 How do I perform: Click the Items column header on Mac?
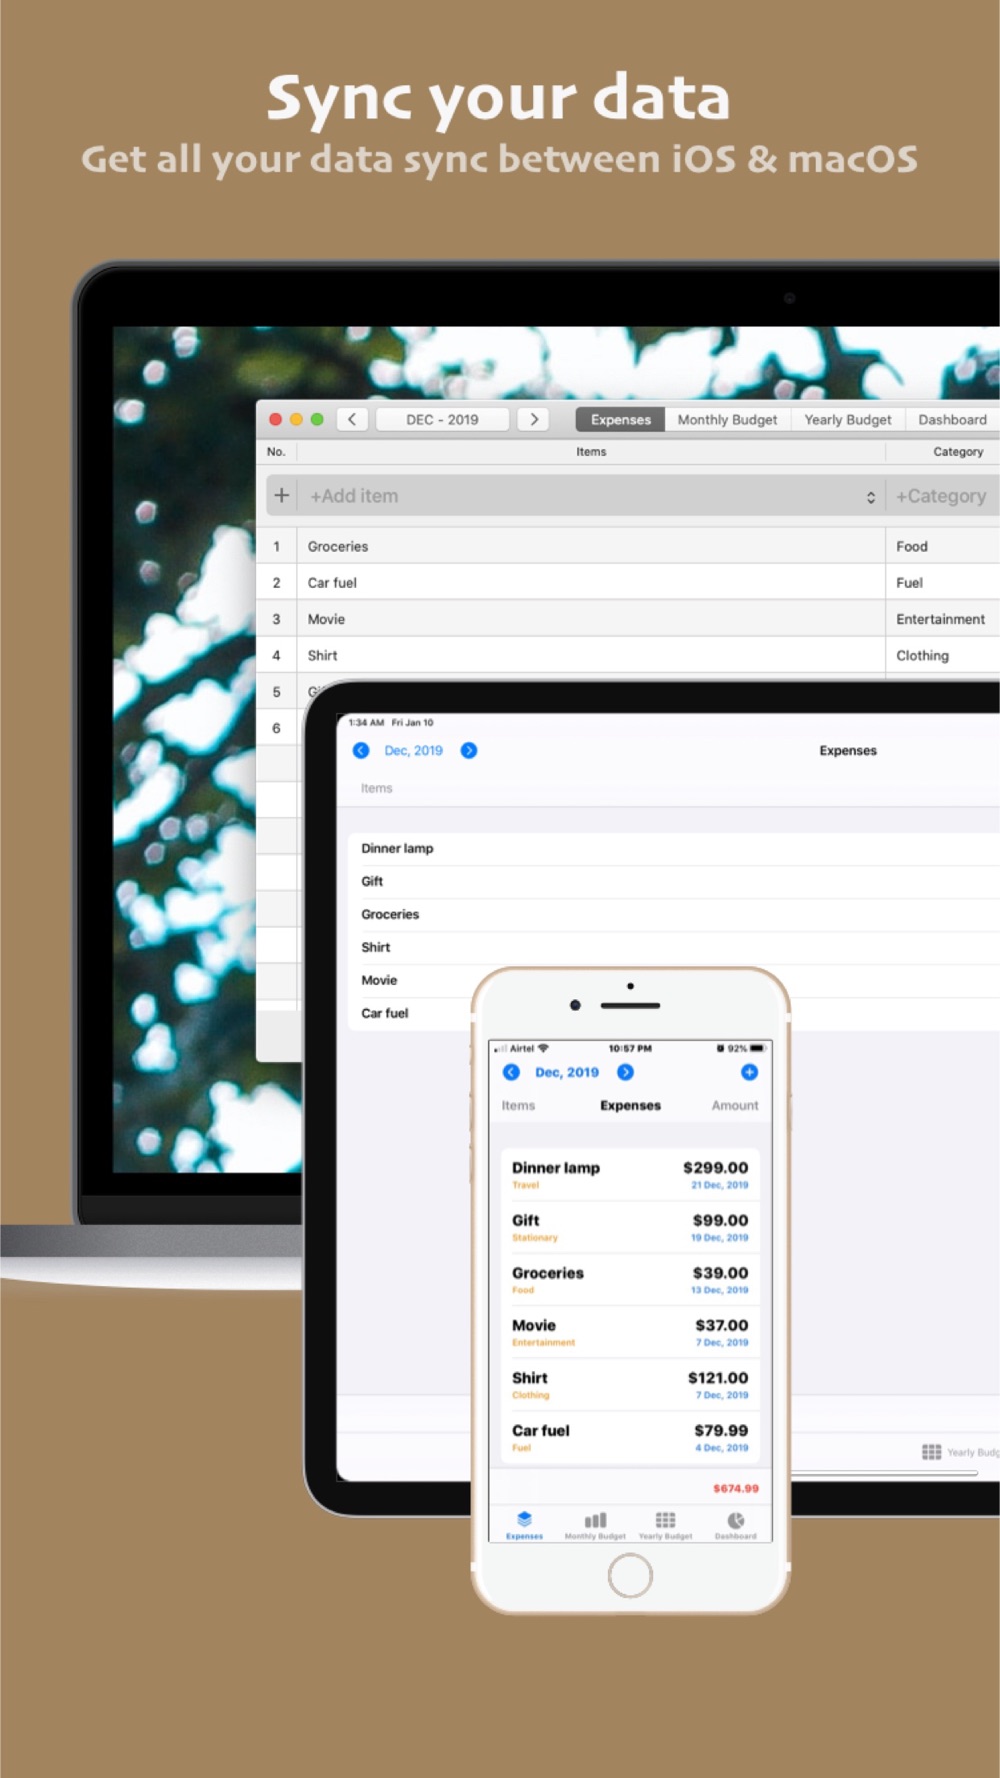pos(591,451)
